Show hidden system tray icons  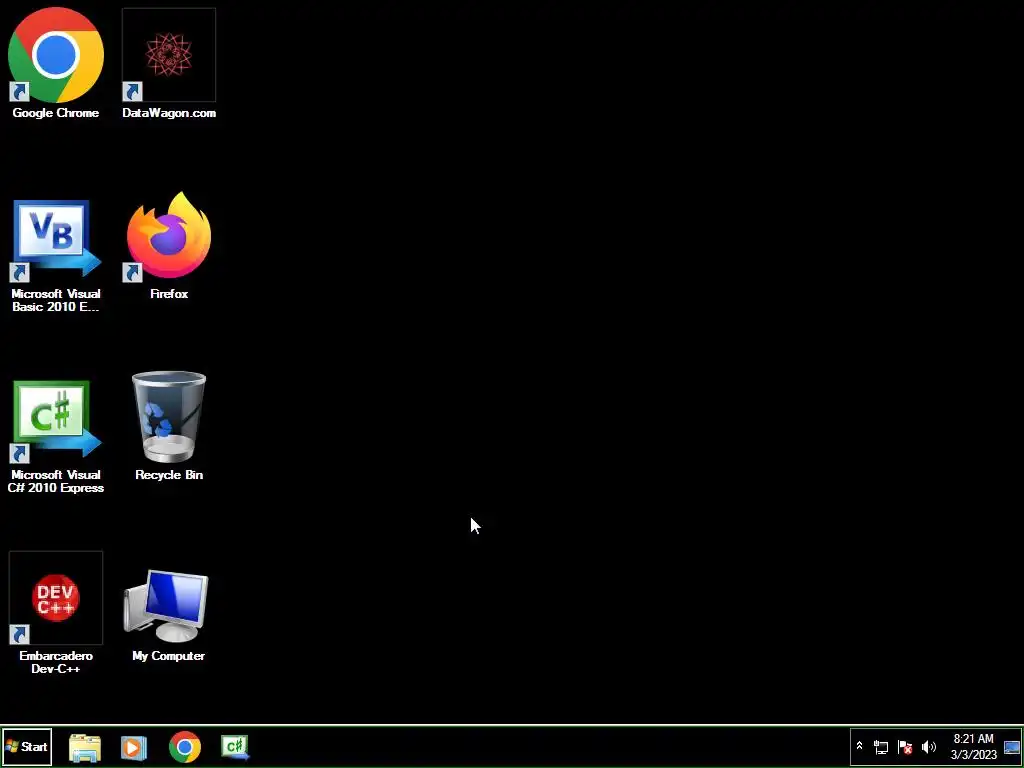(859, 746)
